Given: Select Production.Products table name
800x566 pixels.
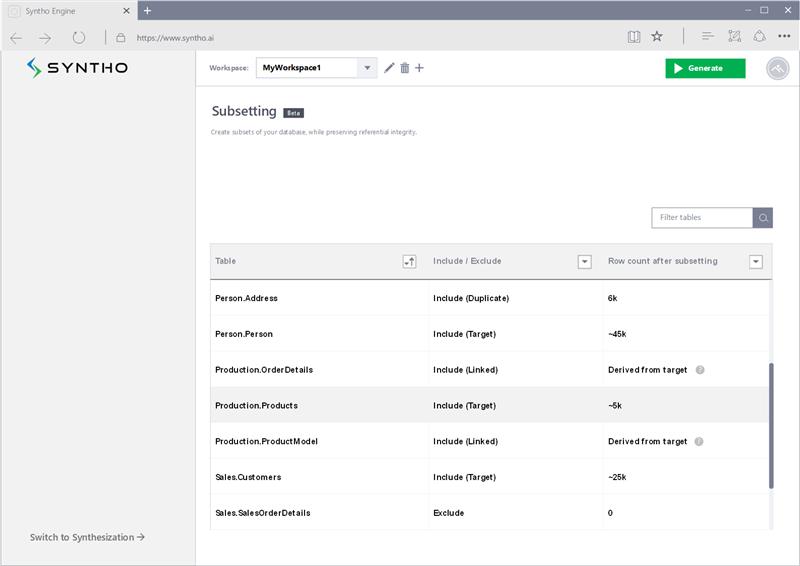Looking at the screenshot, I should (x=256, y=405).
